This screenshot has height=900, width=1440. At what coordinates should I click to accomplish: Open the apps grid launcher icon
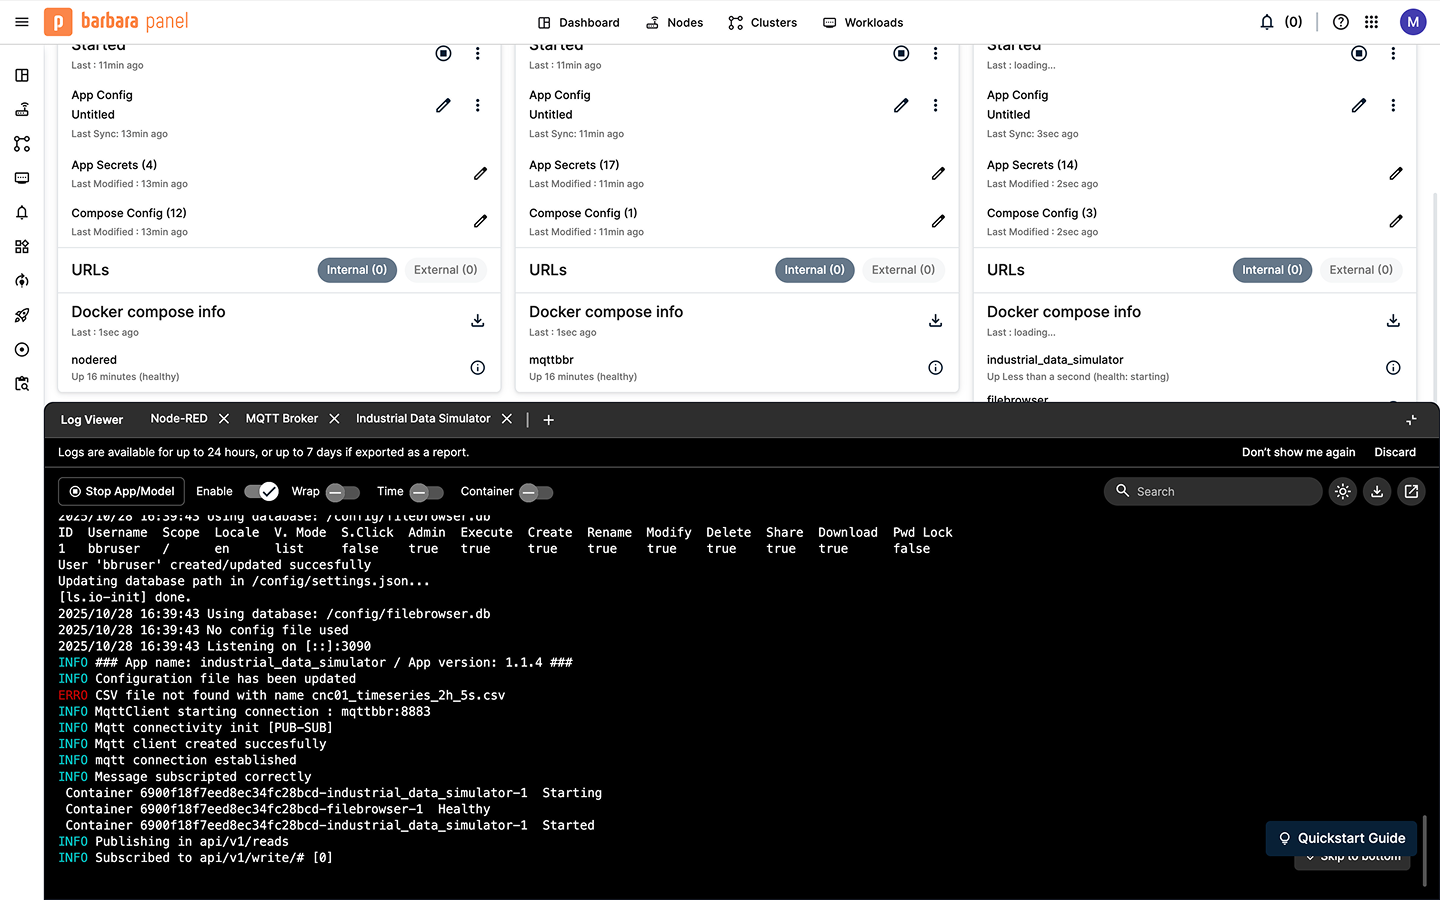coord(1371,22)
